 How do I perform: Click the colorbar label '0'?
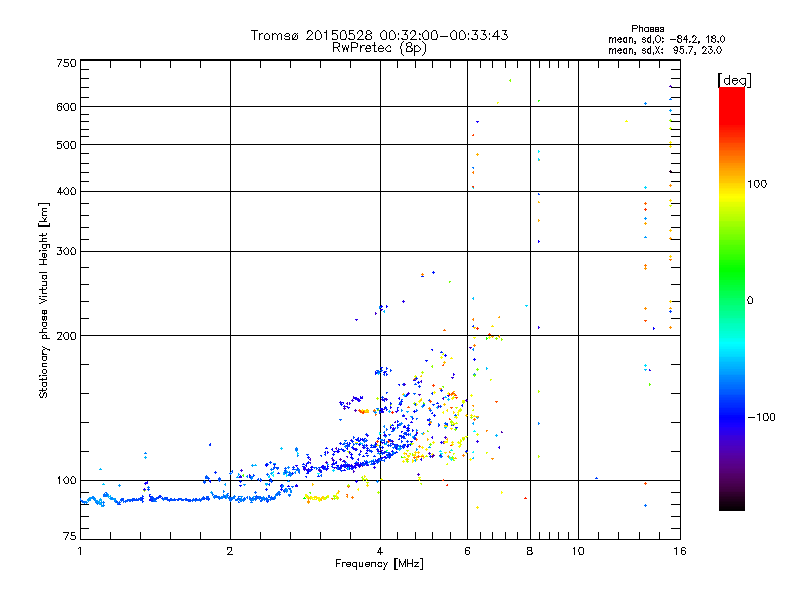[750, 301]
